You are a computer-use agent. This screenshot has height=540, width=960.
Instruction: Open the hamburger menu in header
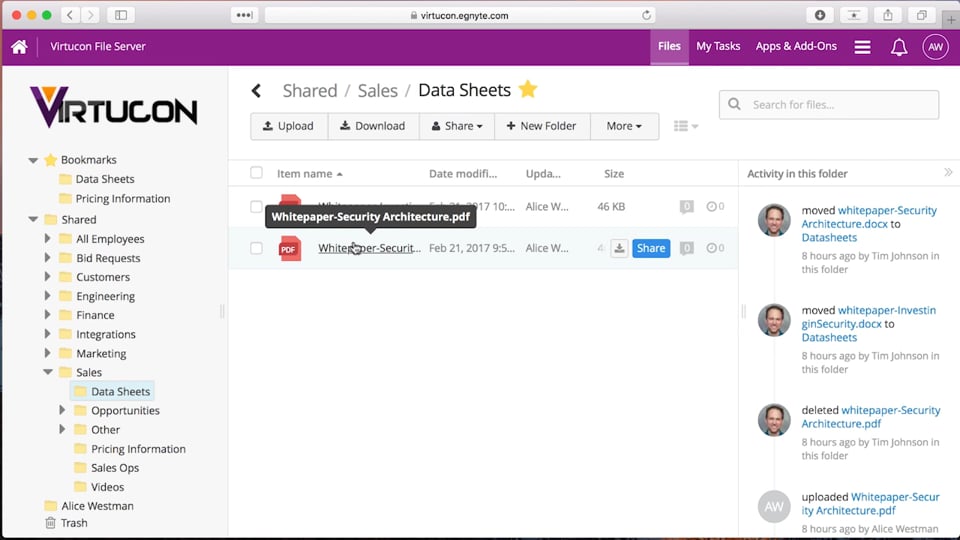click(x=862, y=47)
